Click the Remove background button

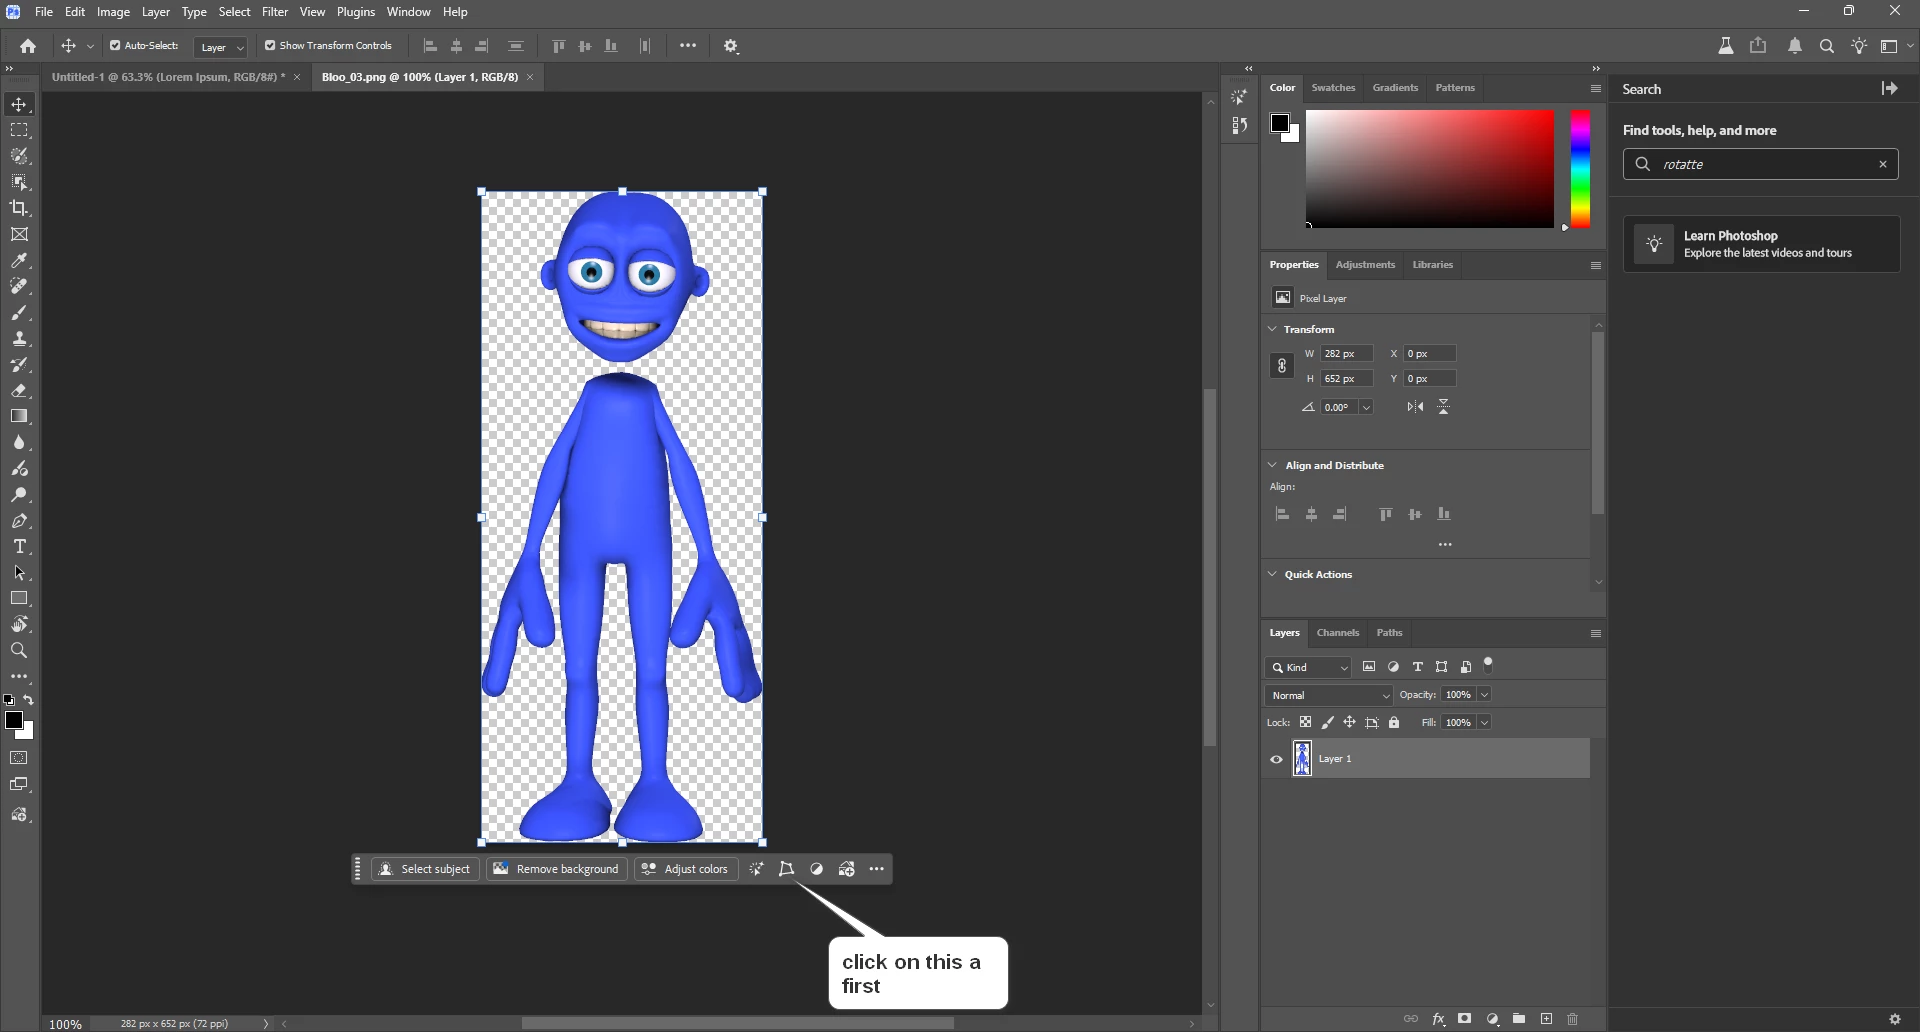(x=557, y=869)
